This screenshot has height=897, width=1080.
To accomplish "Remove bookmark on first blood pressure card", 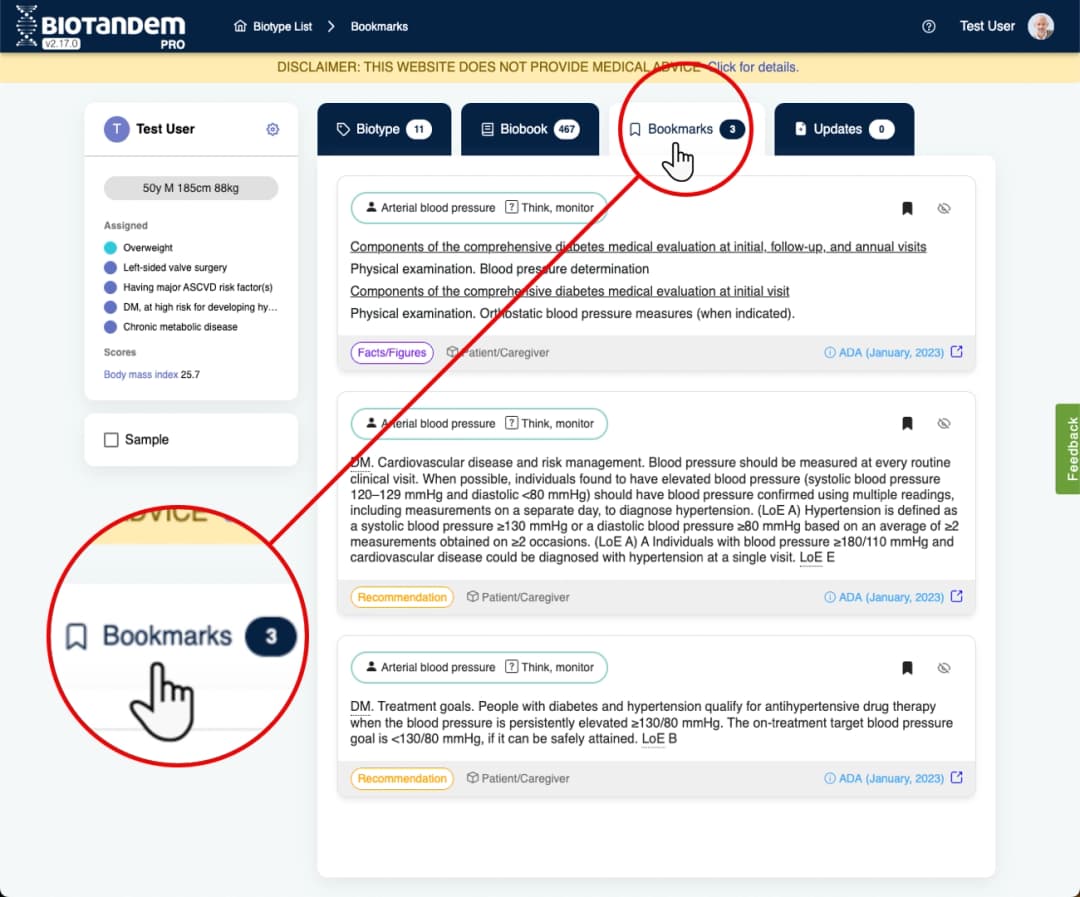I will point(907,208).
